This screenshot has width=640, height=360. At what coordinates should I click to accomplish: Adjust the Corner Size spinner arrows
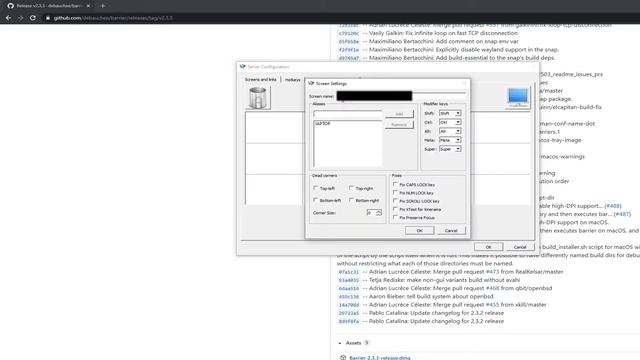point(379,213)
